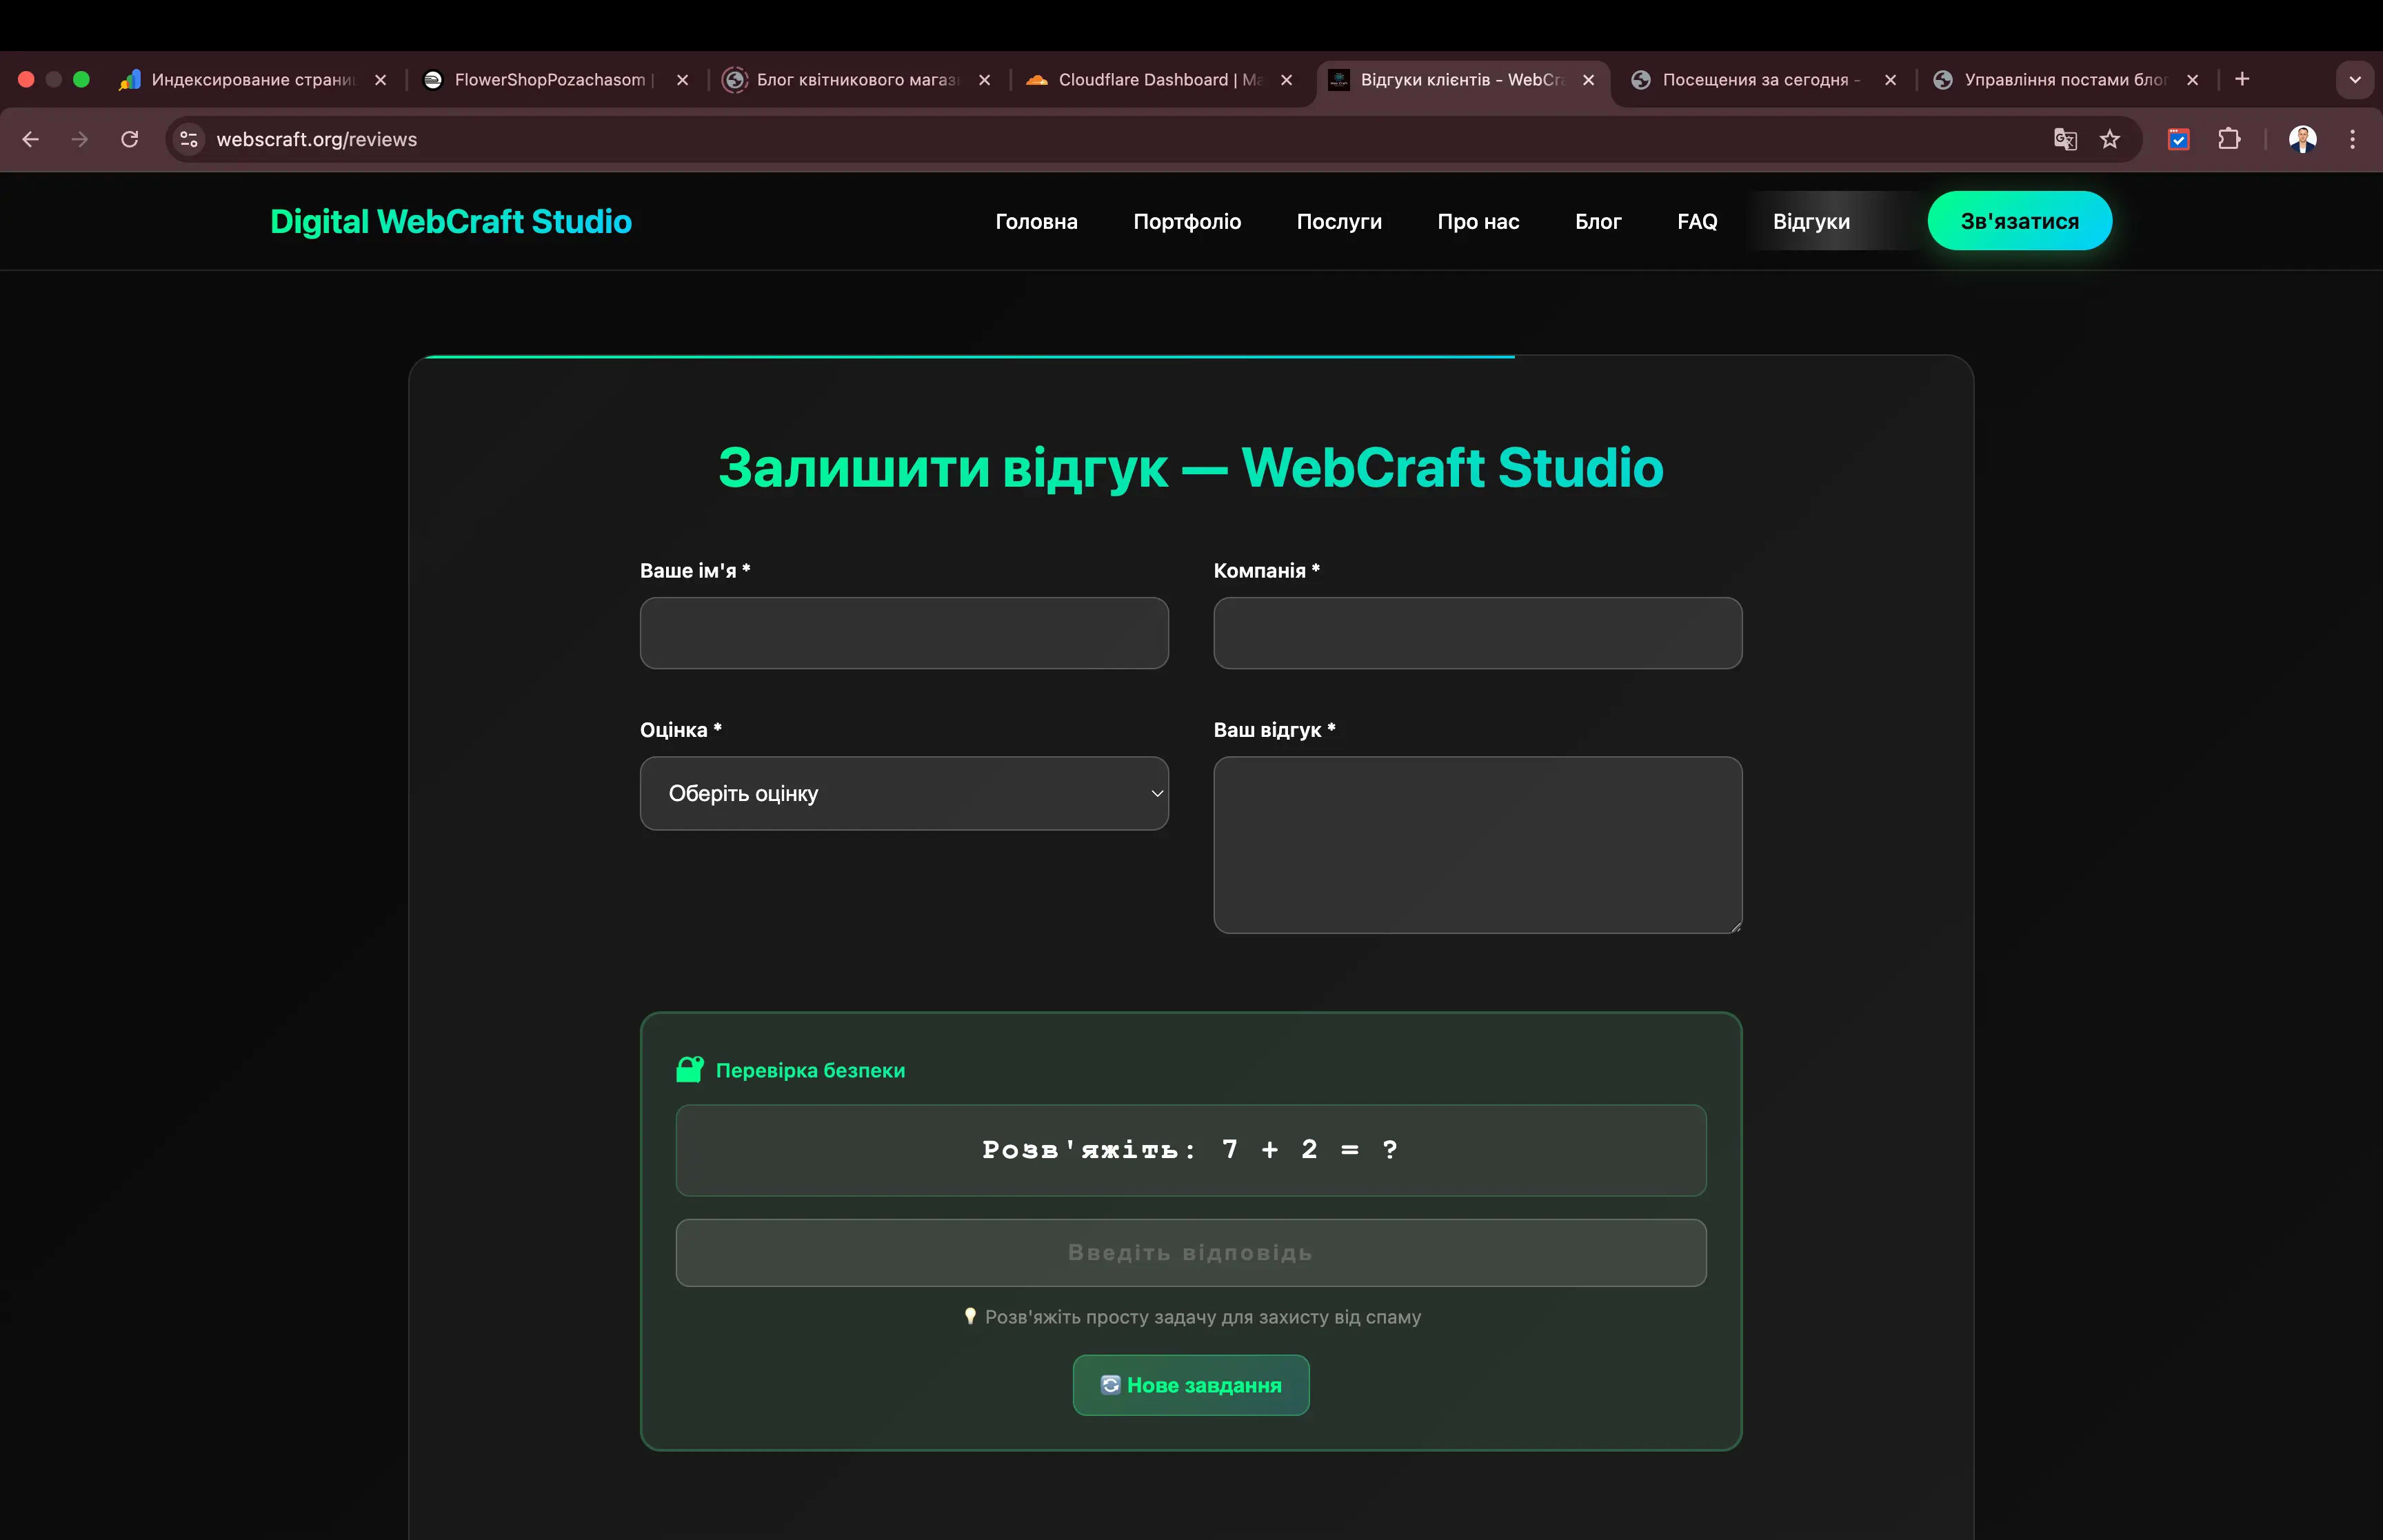Click the checkmark extension icon in toolbar
Viewport: 2383px width, 1540px height.
[x=2178, y=139]
